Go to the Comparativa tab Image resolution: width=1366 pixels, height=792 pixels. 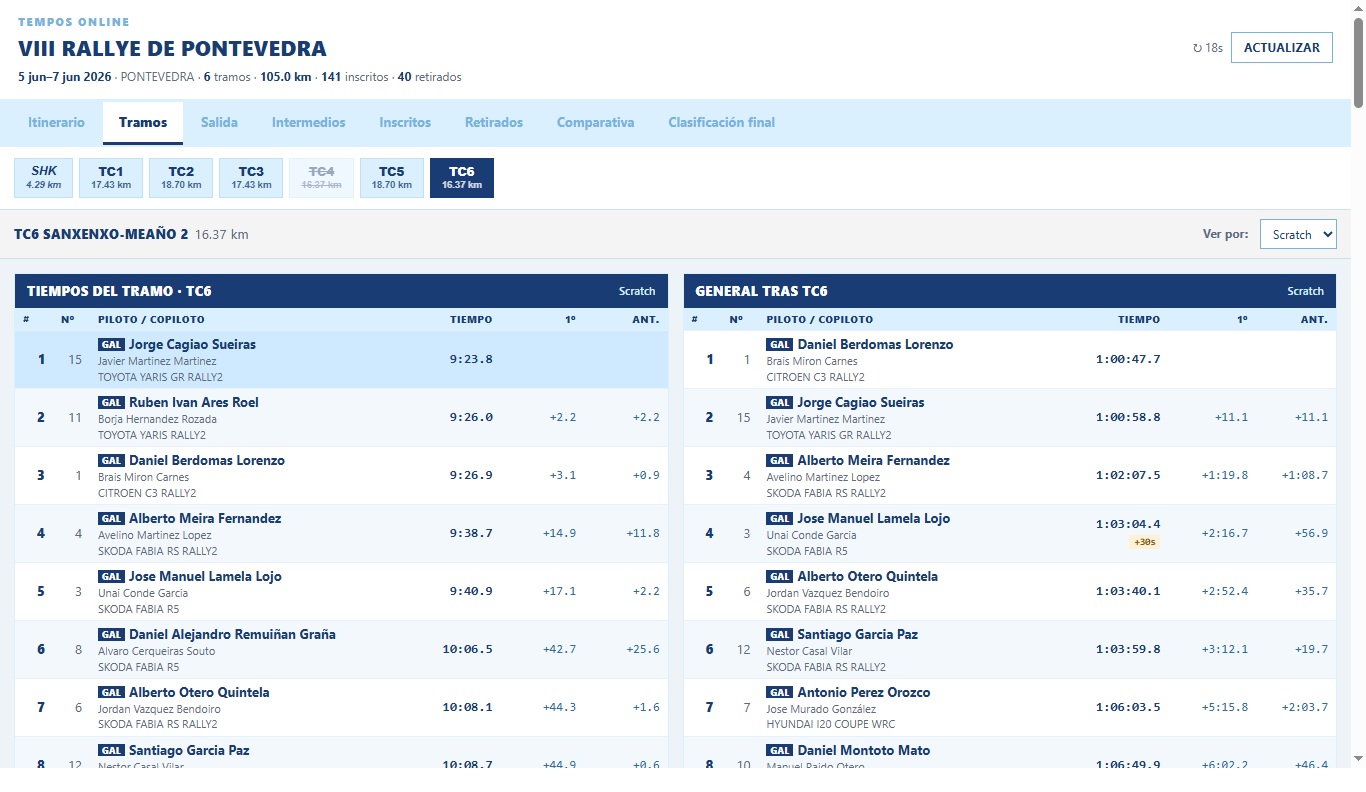click(x=596, y=122)
